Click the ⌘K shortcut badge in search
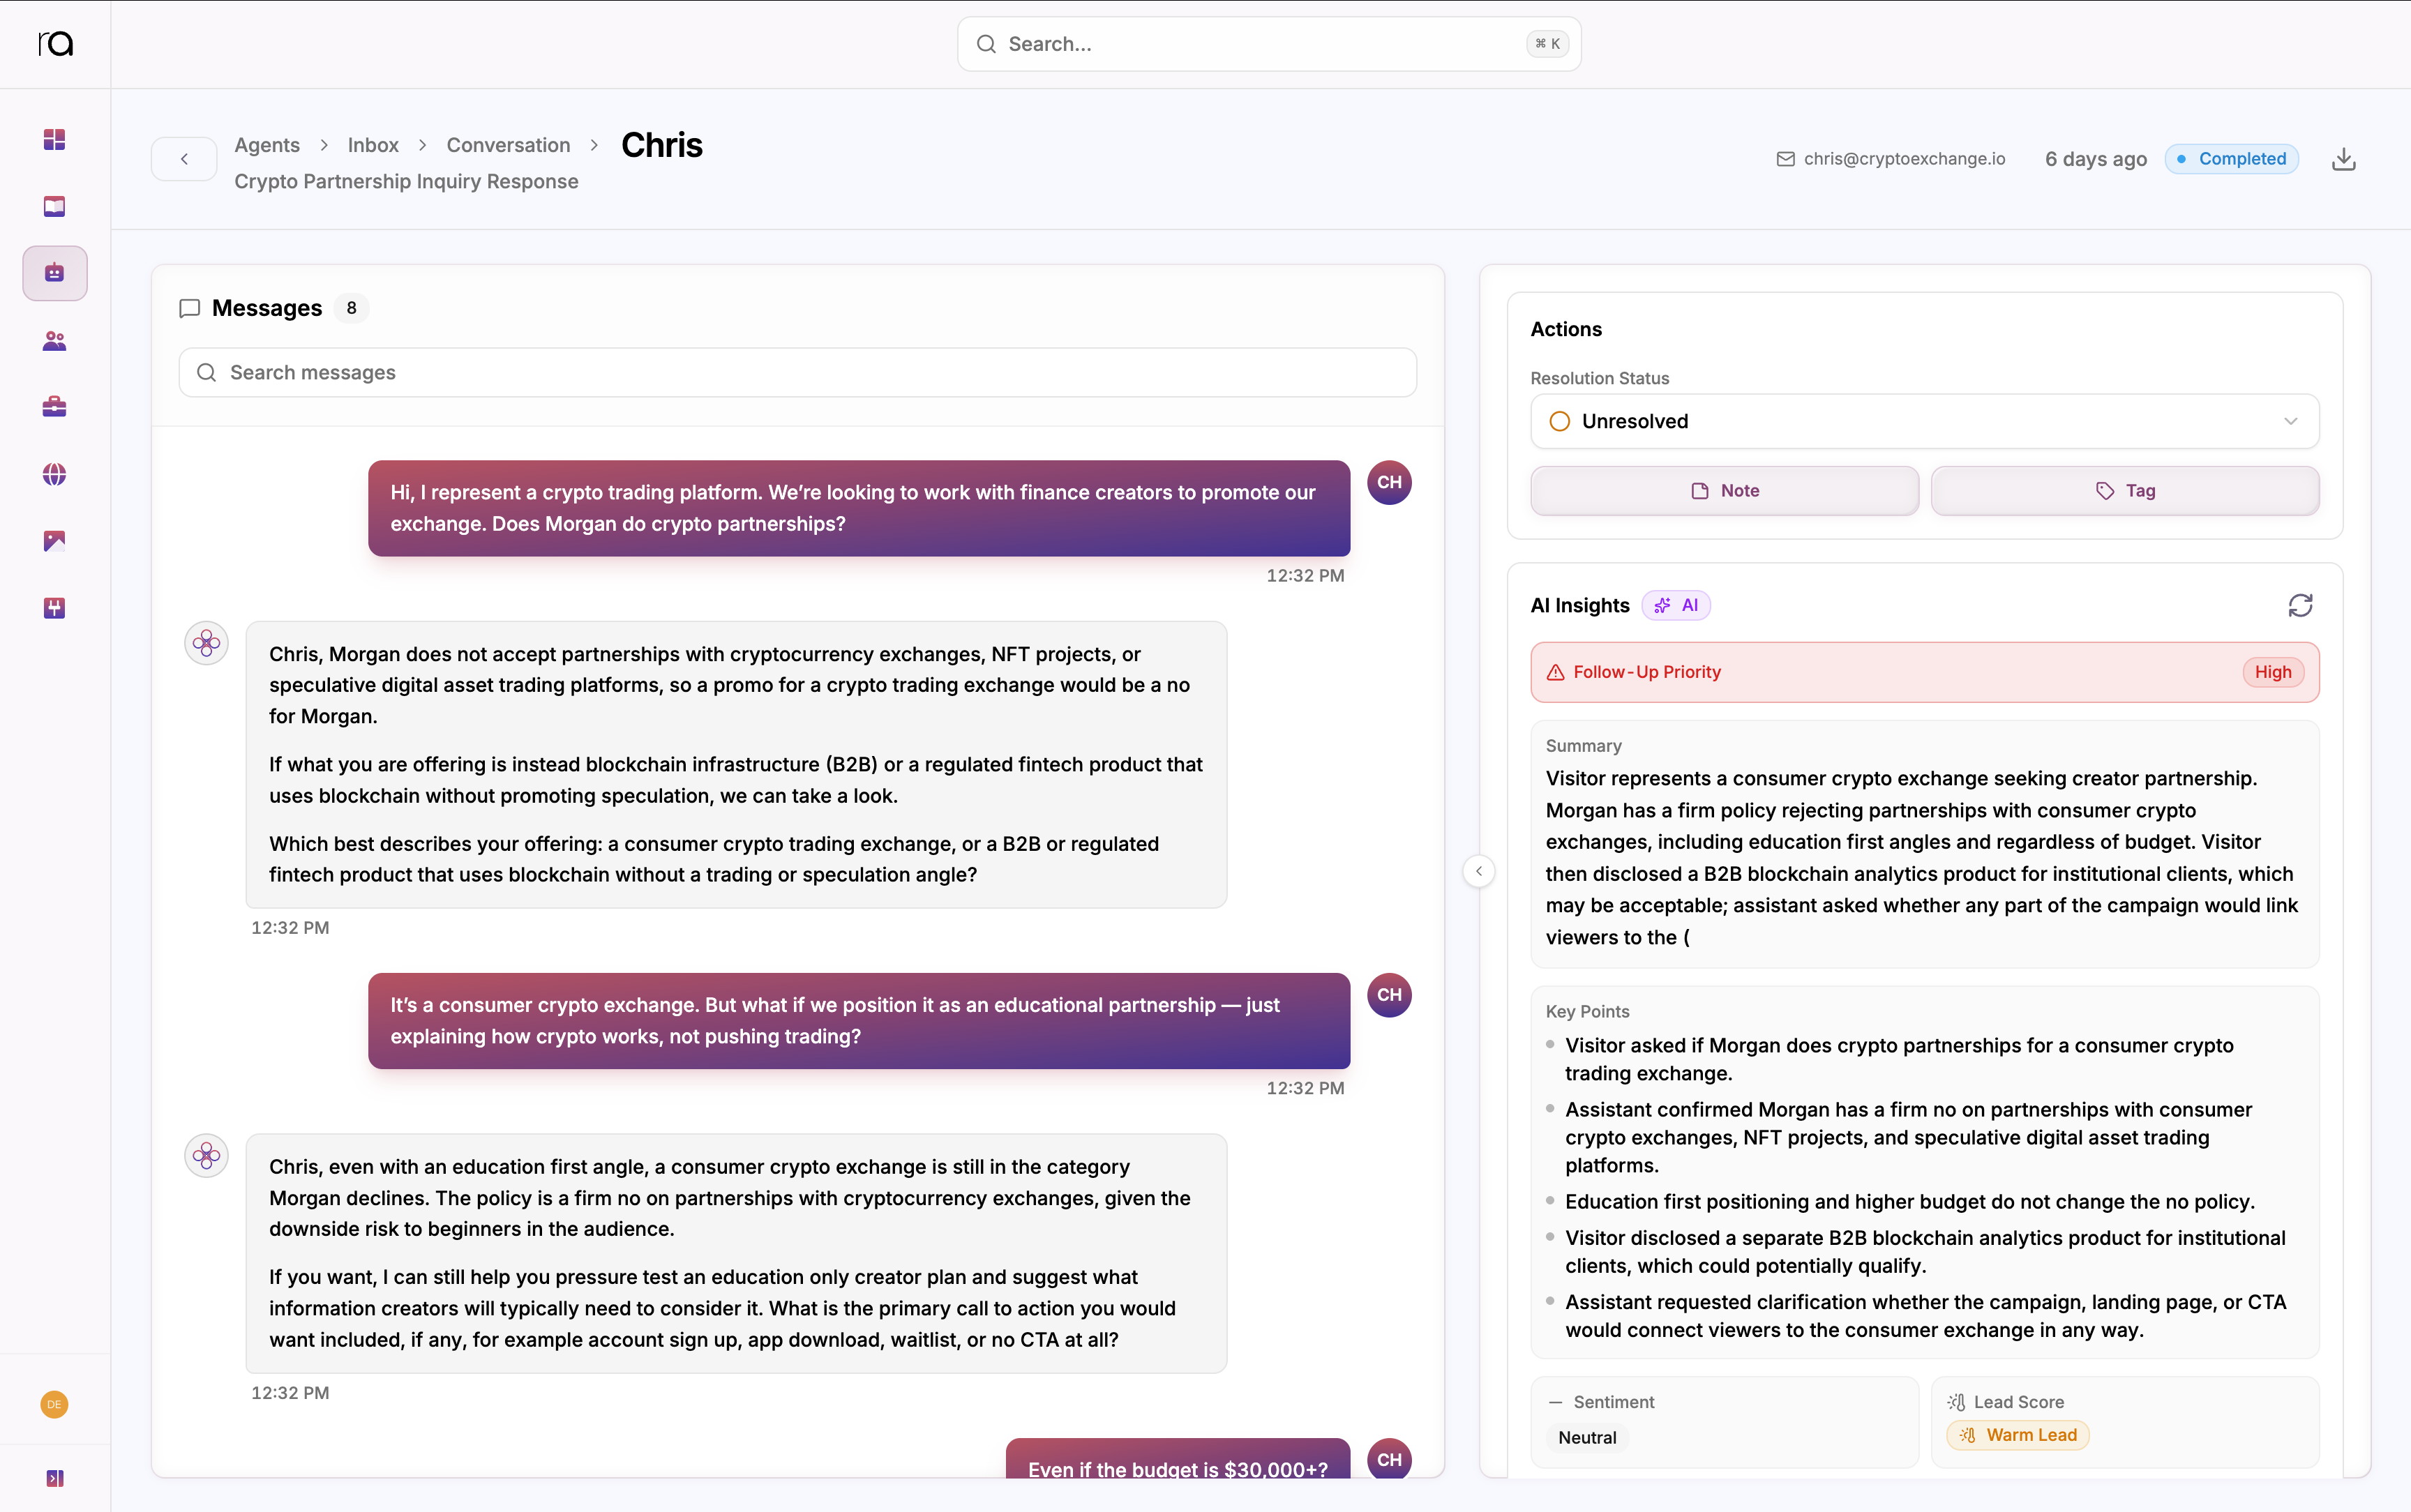Image resolution: width=2411 pixels, height=1512 pixels. 1547,44
